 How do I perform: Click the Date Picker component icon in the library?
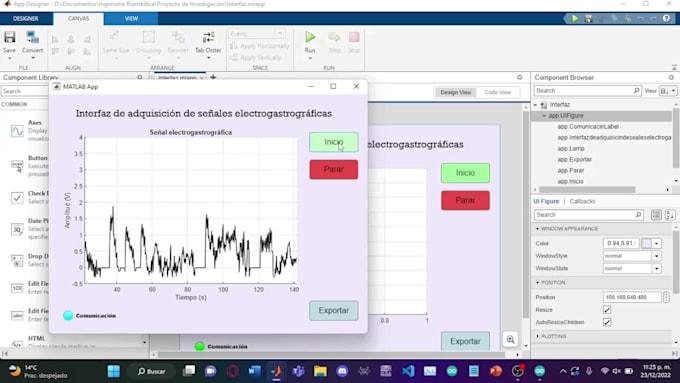[17, 229]
